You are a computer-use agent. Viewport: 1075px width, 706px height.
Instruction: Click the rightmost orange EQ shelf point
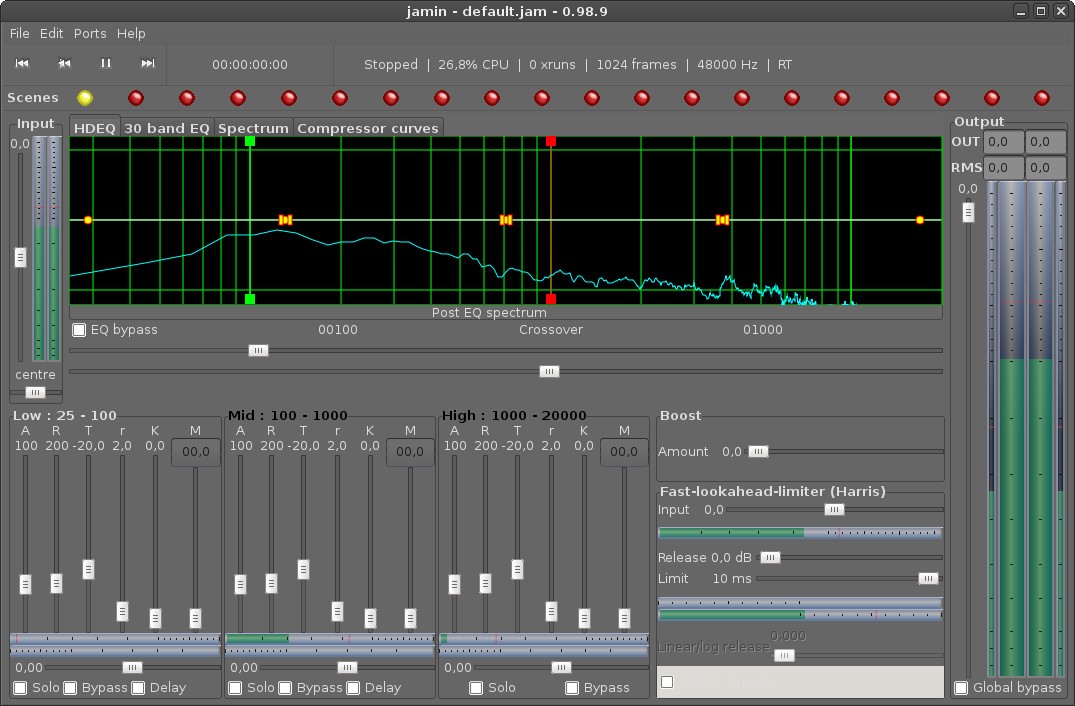pyautogui.click(x=919, y=219)
